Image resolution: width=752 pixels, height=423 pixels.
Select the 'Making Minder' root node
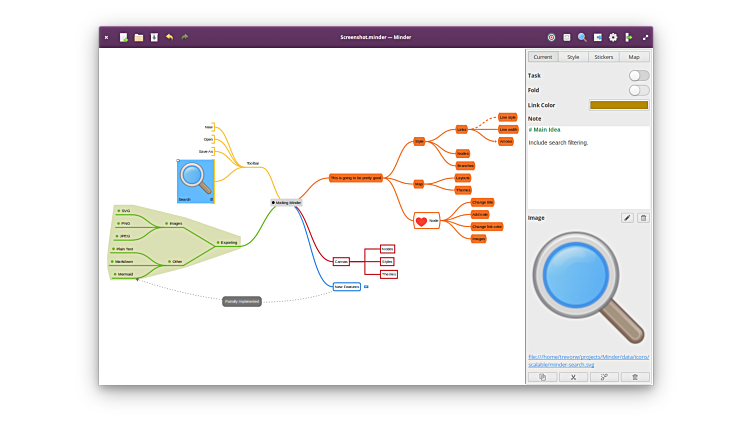[x=288, y=202]
